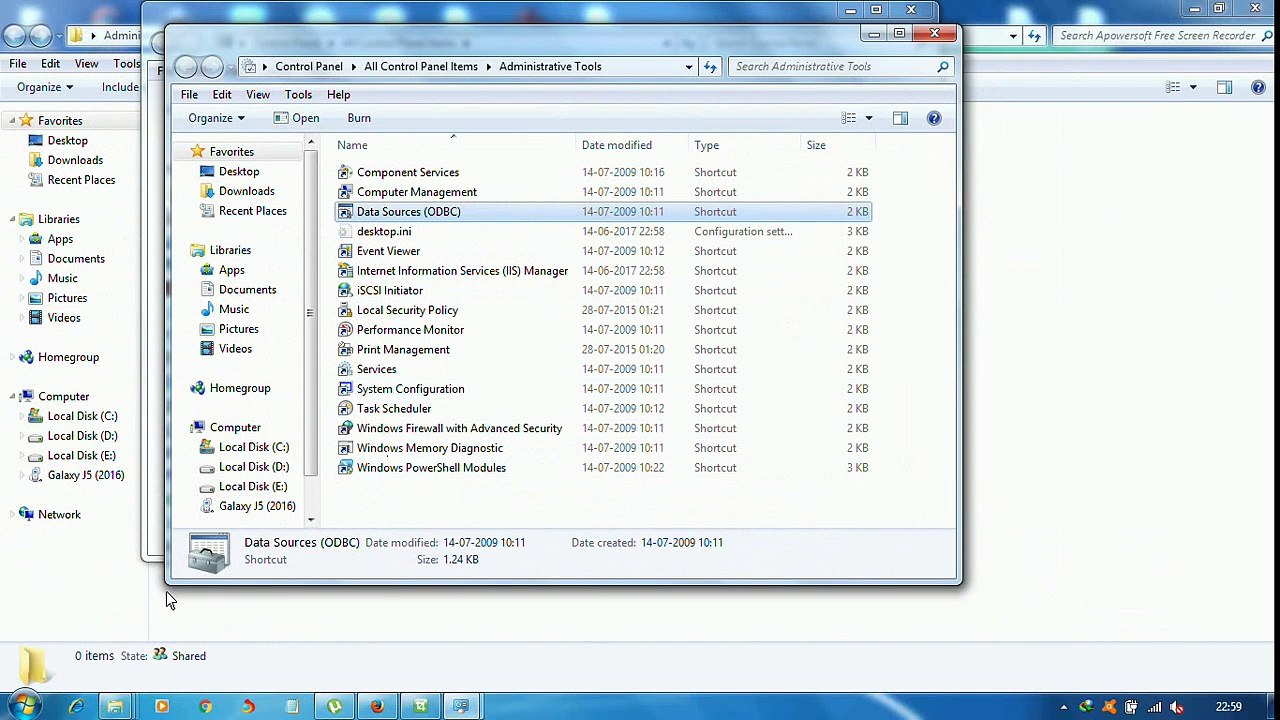
Task: Select the IIS Manager shortcut icon
Action: [345, 271]
